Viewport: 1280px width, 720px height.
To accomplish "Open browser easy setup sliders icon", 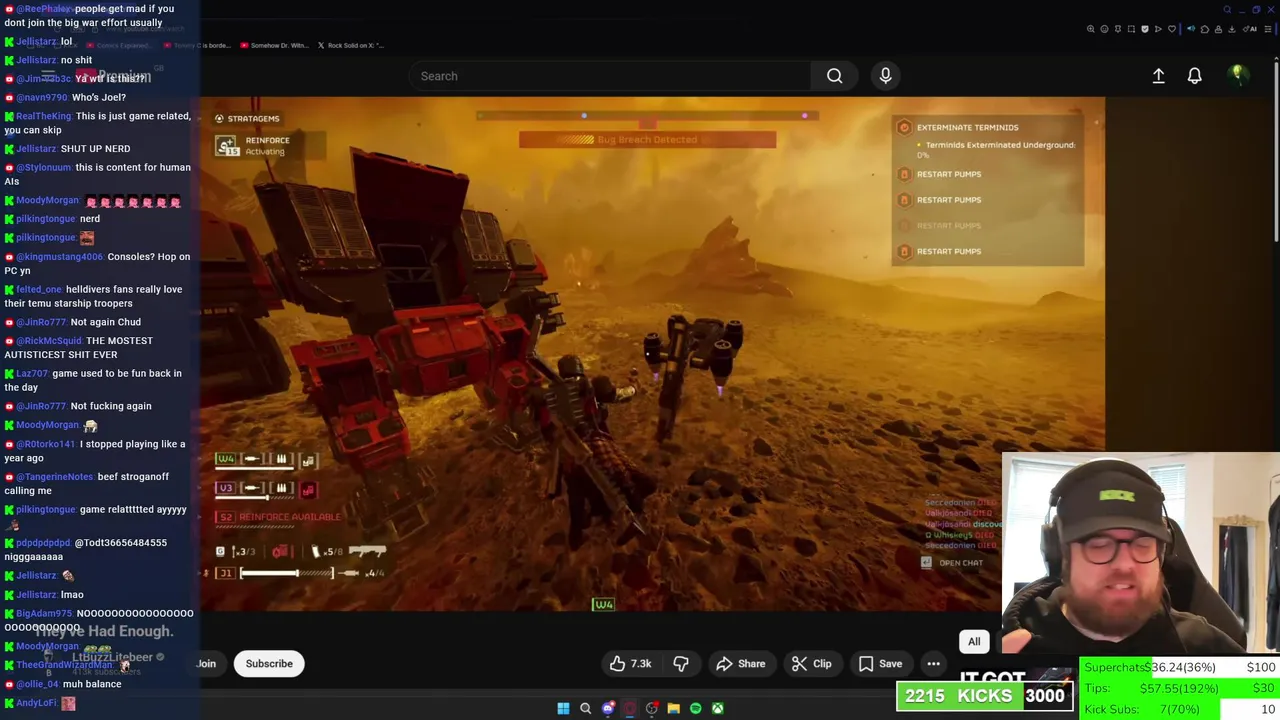I will 1268,29.
